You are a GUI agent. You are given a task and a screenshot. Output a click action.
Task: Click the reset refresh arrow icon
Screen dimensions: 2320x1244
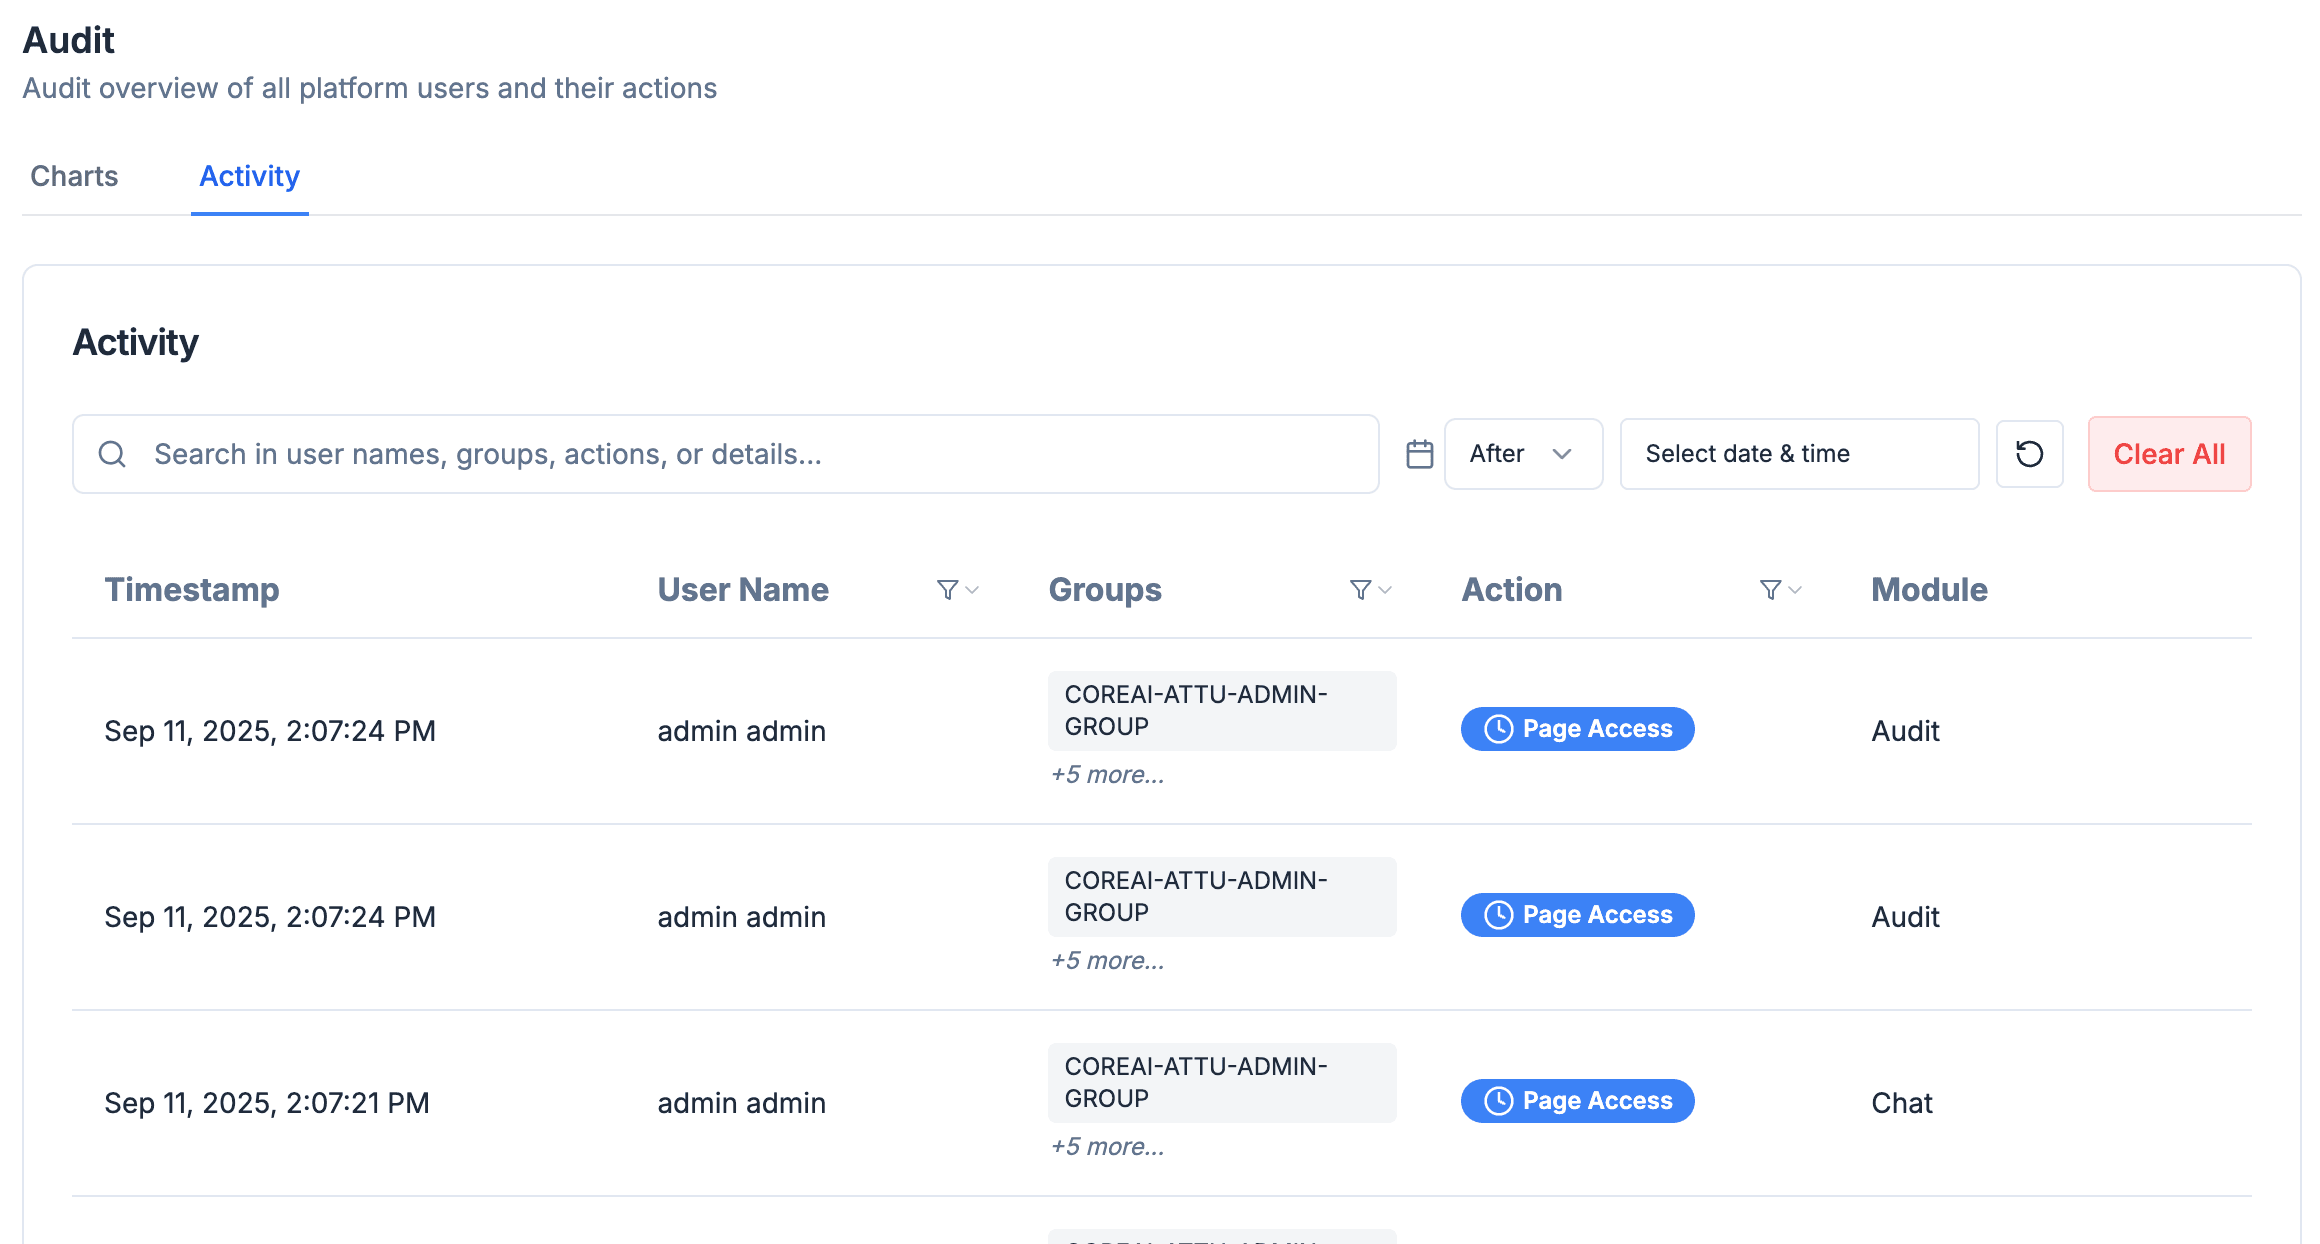(x=2029, y=454)
